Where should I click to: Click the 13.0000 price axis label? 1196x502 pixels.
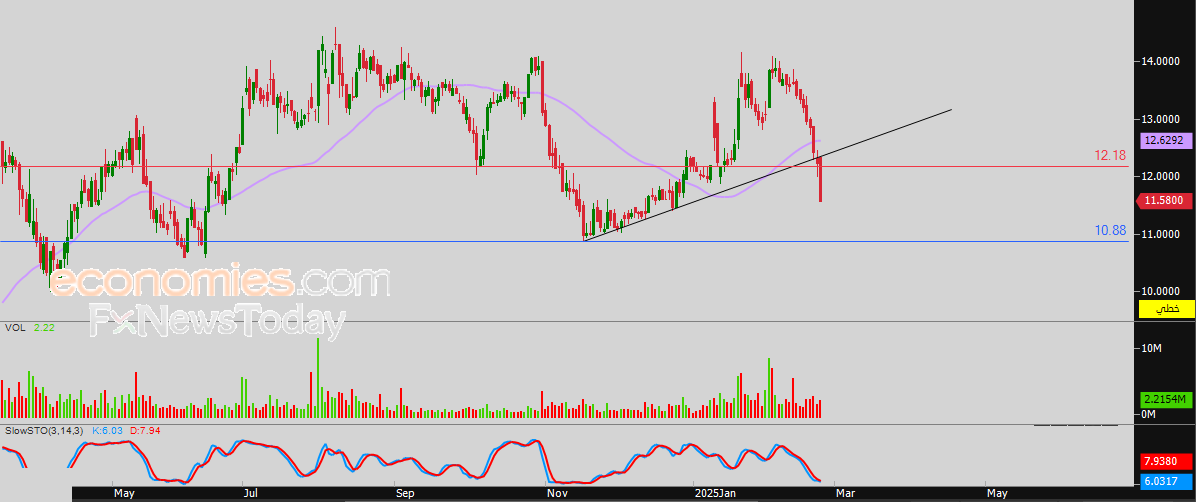[1159, 119]
